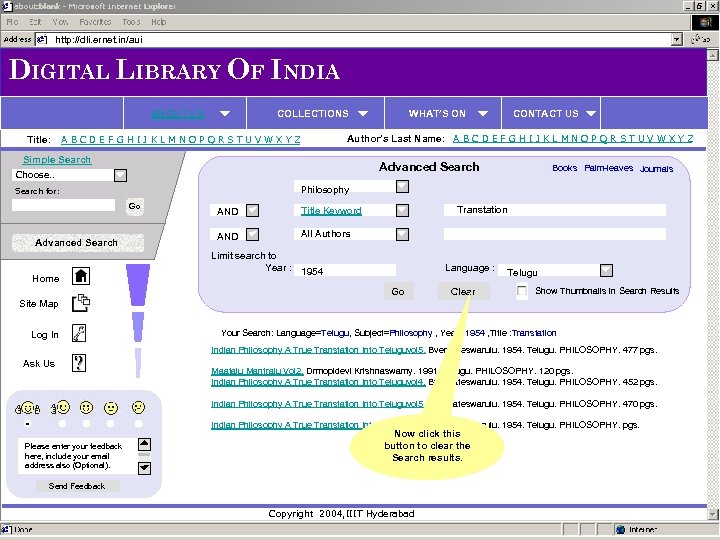Screen dimensions: 720x540
Task: Enable Show Thumbnails in Search Results
Action: (x=522, y=291)
